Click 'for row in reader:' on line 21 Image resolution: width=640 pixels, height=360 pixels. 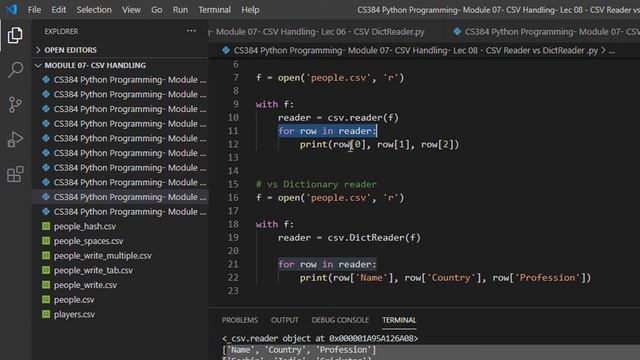327,264
